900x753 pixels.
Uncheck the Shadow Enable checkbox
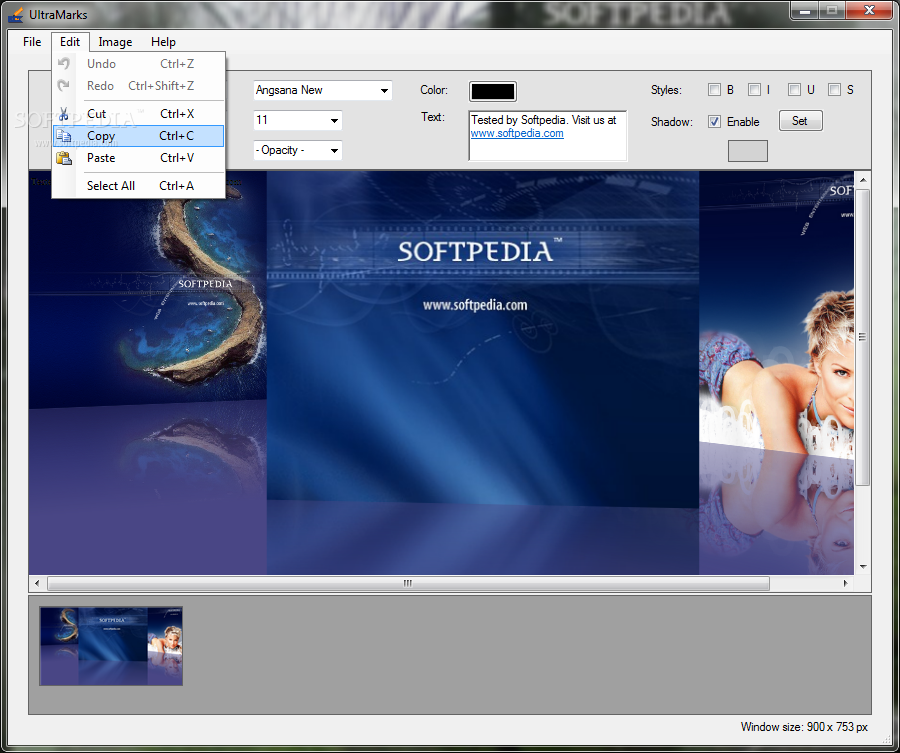point(714,122)
